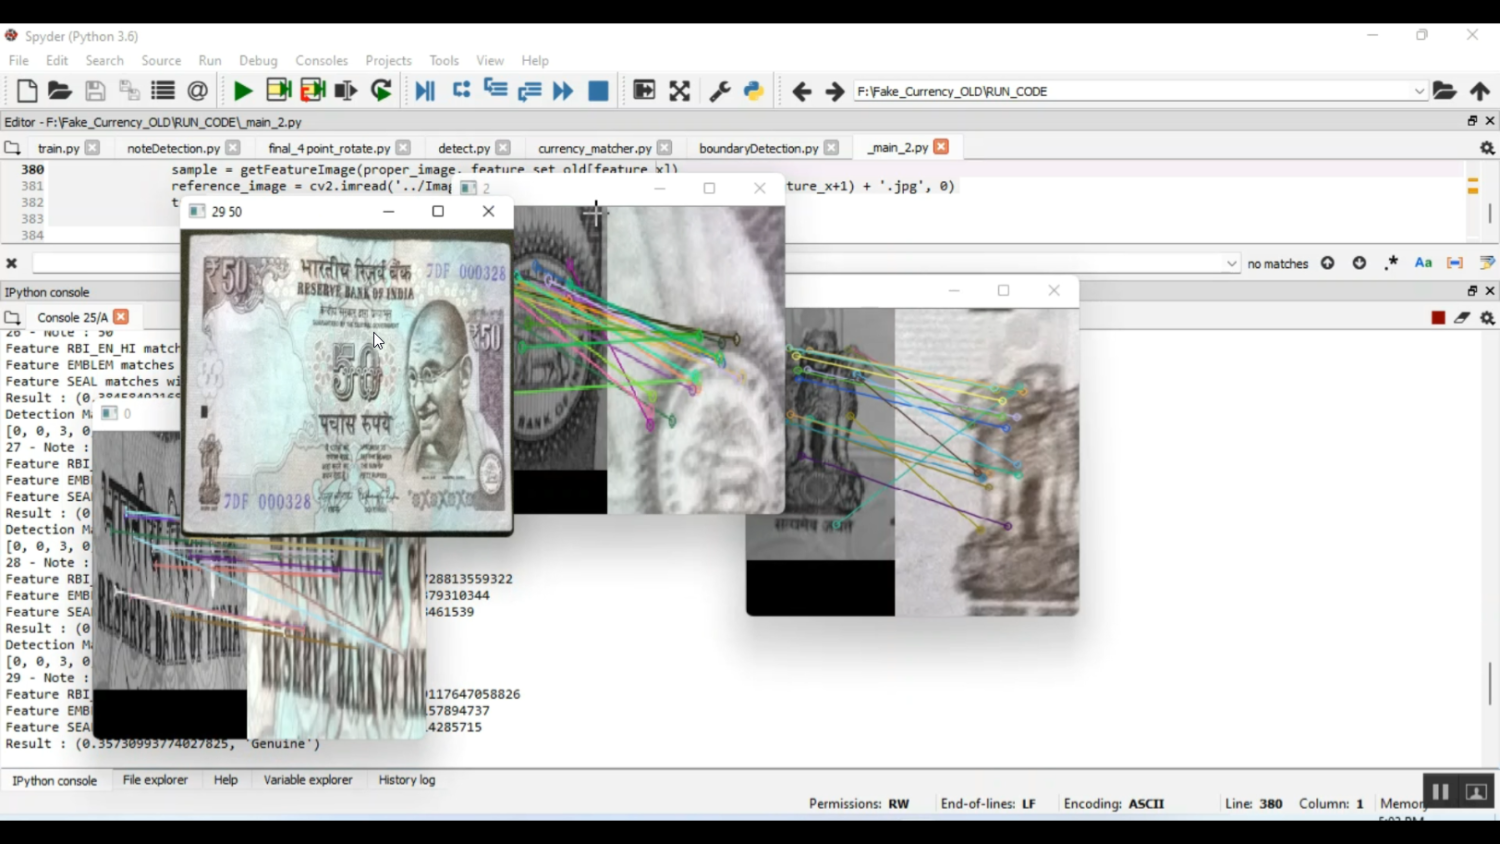Open the file path dropdown in the address bar
Screen dimensions: 1500x844
[x=1420, y=91]
